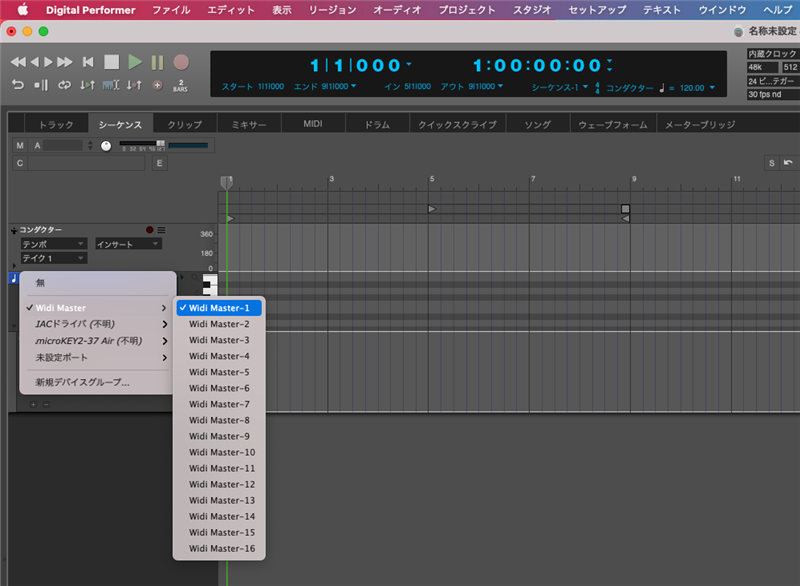
Task: Select Widi Master-2 from the submenu
Action: point(219,324)
